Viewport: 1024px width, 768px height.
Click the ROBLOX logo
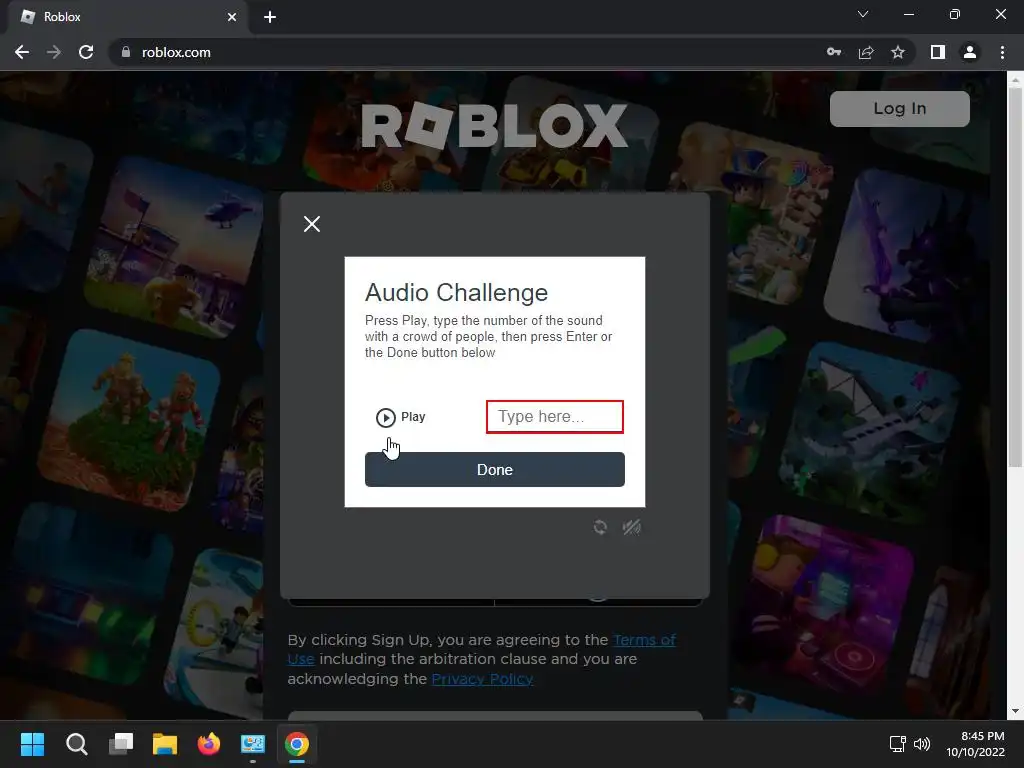[x=494, y=126]
